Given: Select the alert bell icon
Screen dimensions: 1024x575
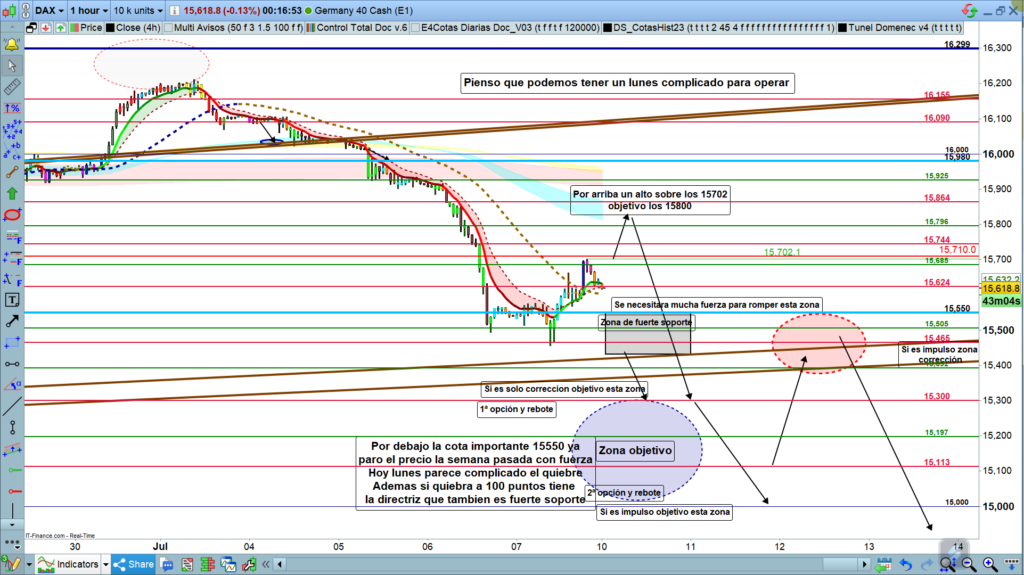Looking at the screenshot, I should [12, 45].
